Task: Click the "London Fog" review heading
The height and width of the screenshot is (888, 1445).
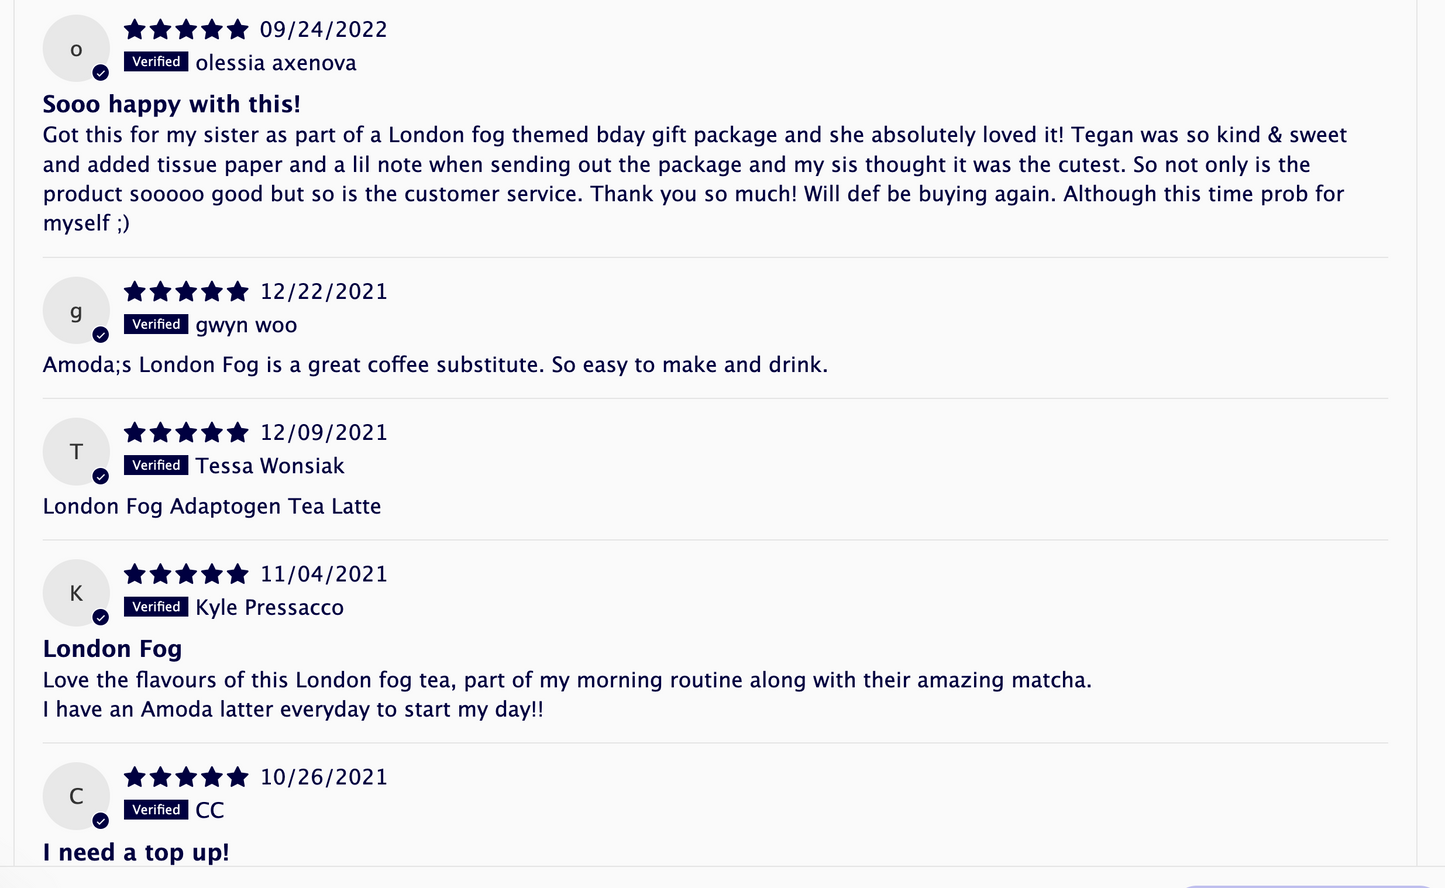Action: click(112, 649)
